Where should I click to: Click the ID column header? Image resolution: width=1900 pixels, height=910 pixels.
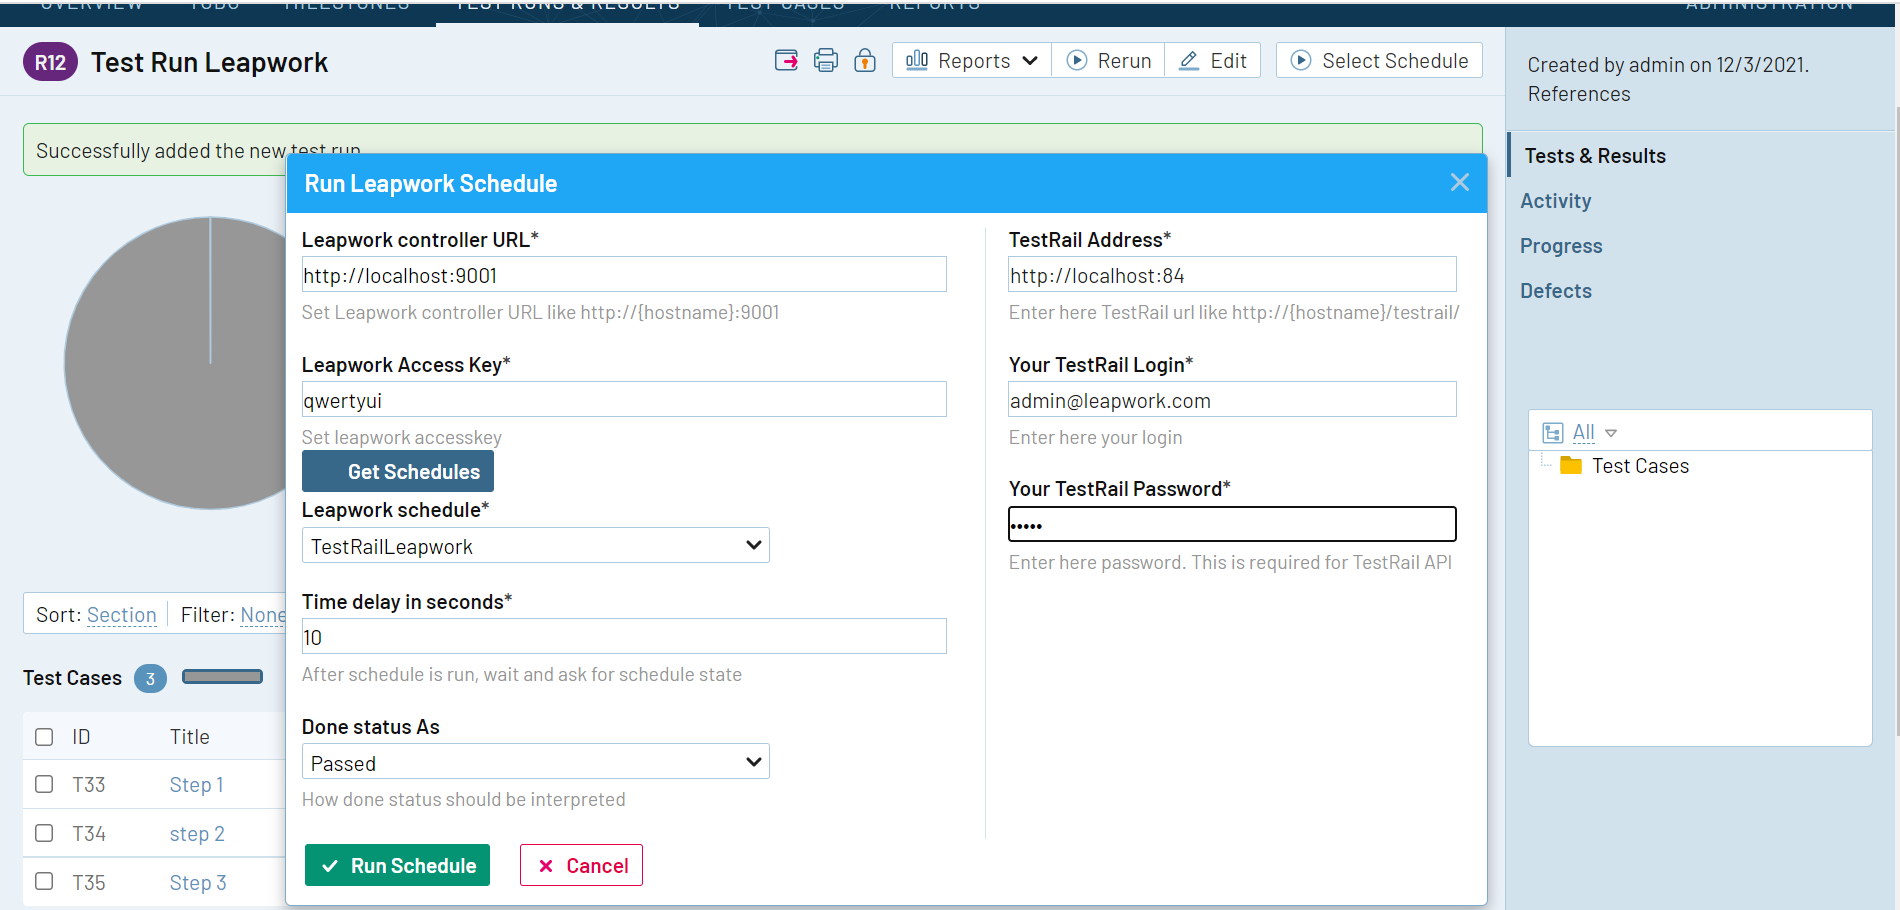click(x=81, y=737)
